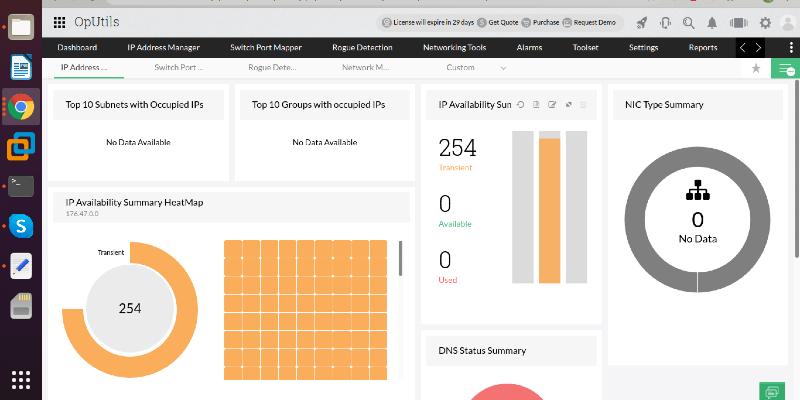Open the user profile avatar
Screen dimensions: 800x400
click(788, 23)
